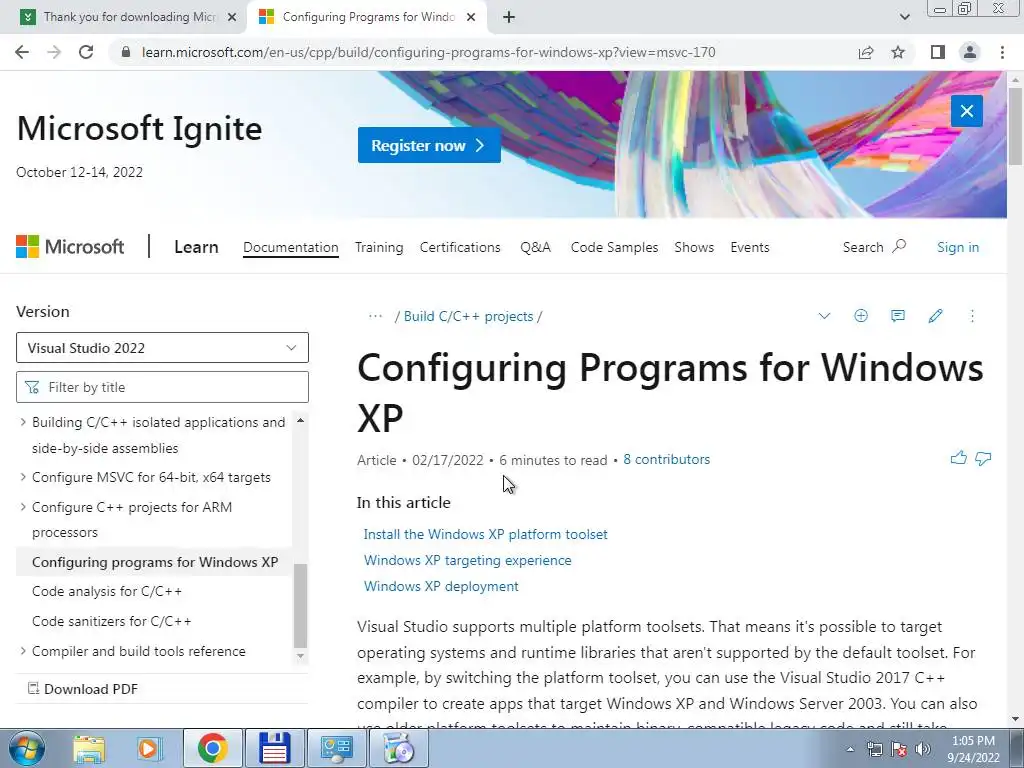Open Windows Start menu
Viewport: 1024px width, 768px height.
[x=26, y=748]
